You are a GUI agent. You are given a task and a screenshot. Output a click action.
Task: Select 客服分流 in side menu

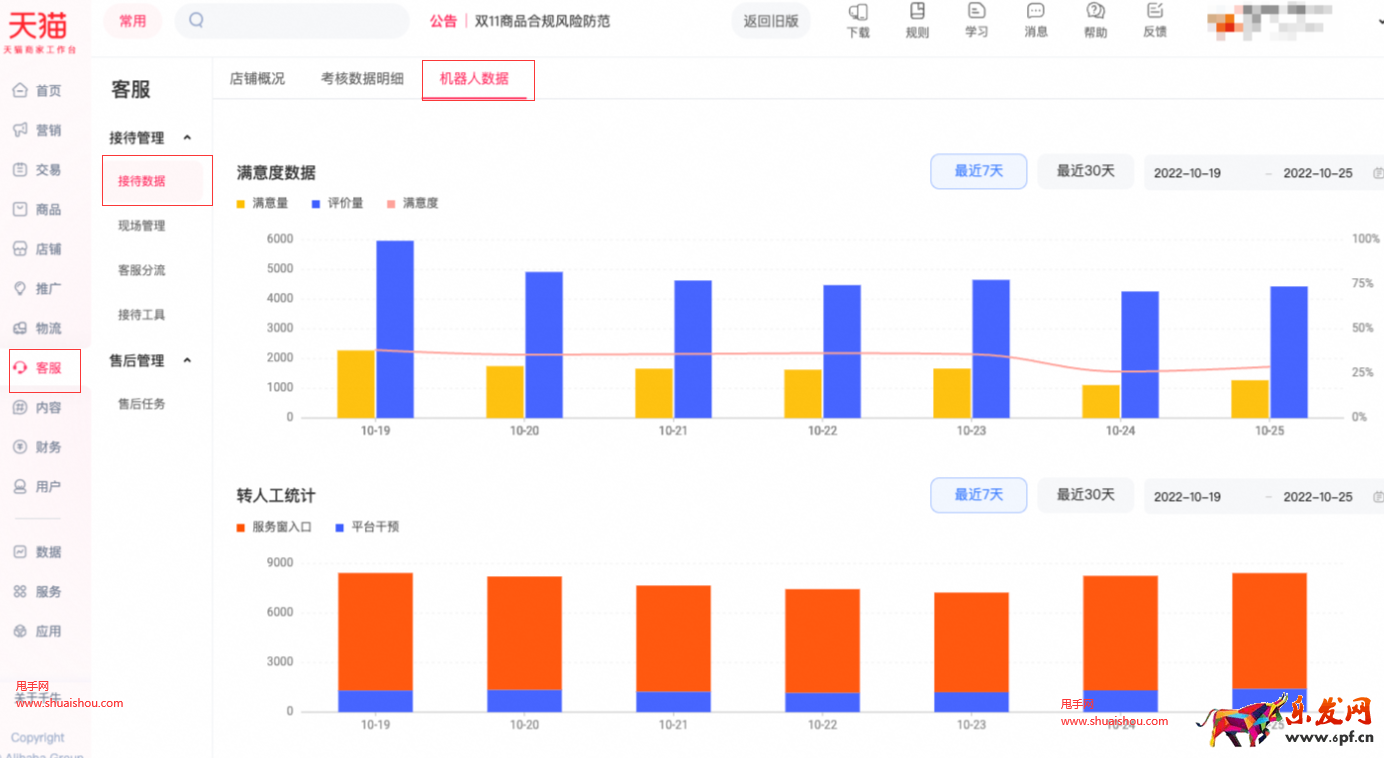tap(142, 270)
